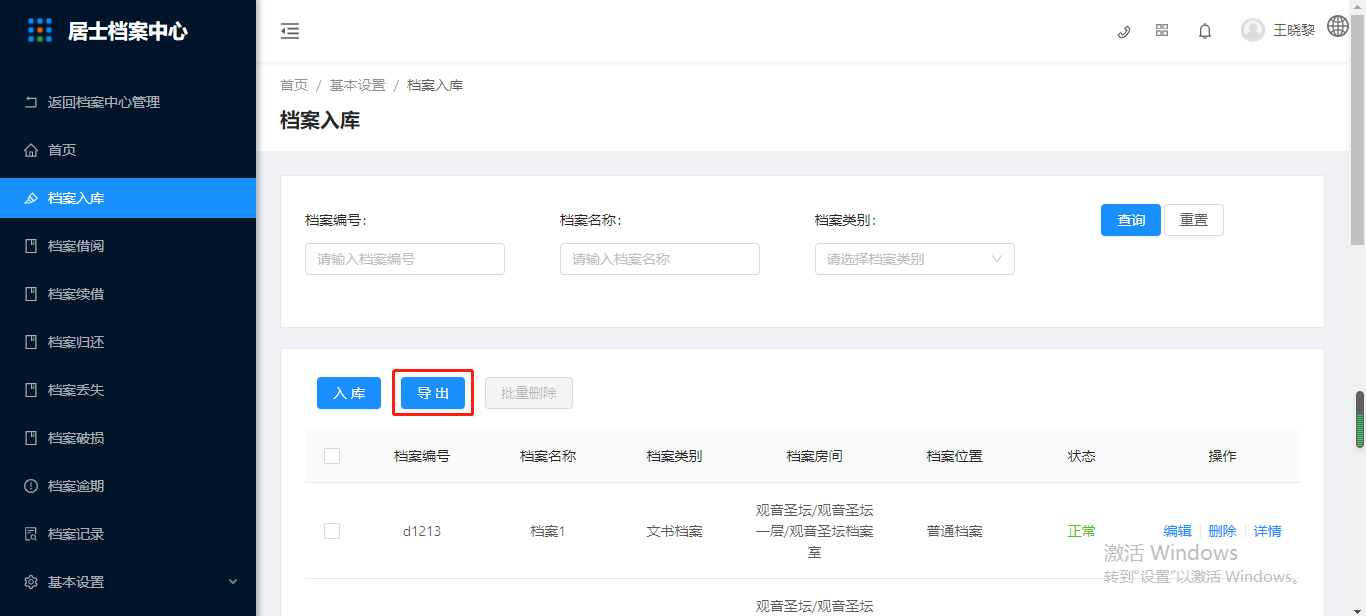Click the 批量删除 button
Screen dimensions: 1366x616
529,393
